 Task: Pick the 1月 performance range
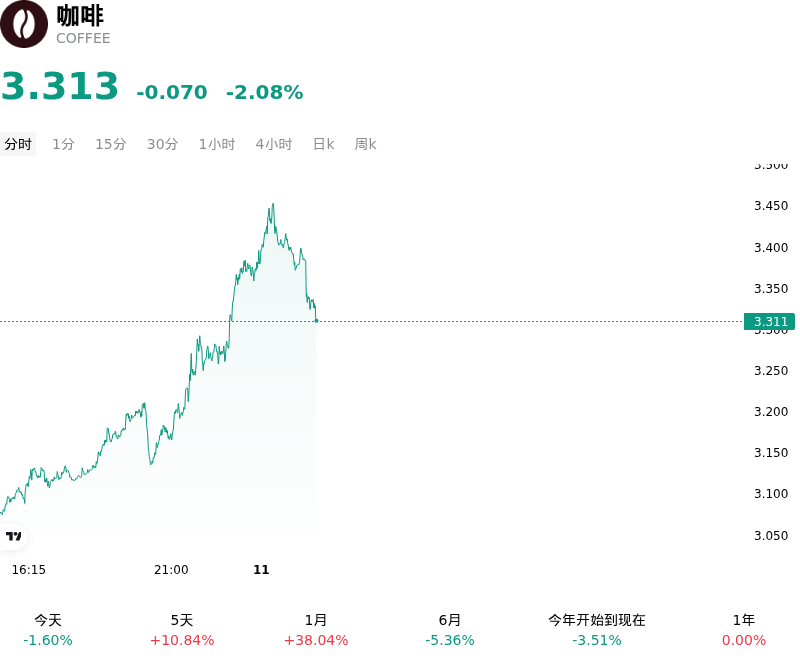click(x=316, y=630)
